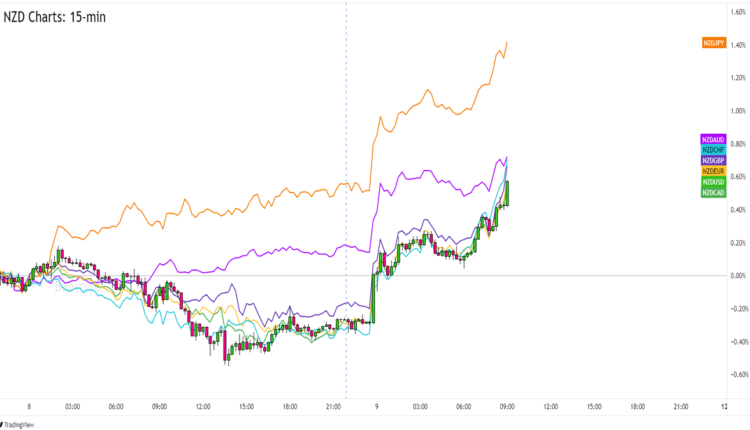Click the NZDGBP series tag
Screen dimensions: 750x430
713,160
